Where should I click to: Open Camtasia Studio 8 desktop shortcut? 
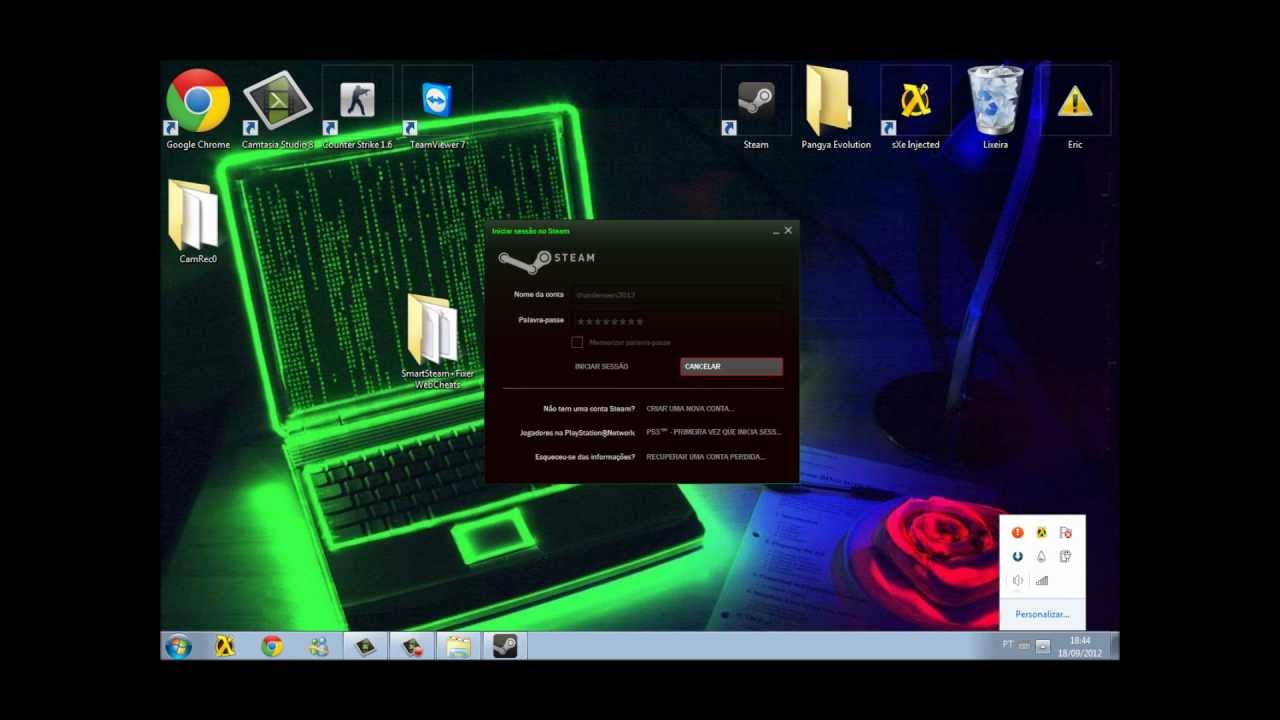[x=277, y=108]
